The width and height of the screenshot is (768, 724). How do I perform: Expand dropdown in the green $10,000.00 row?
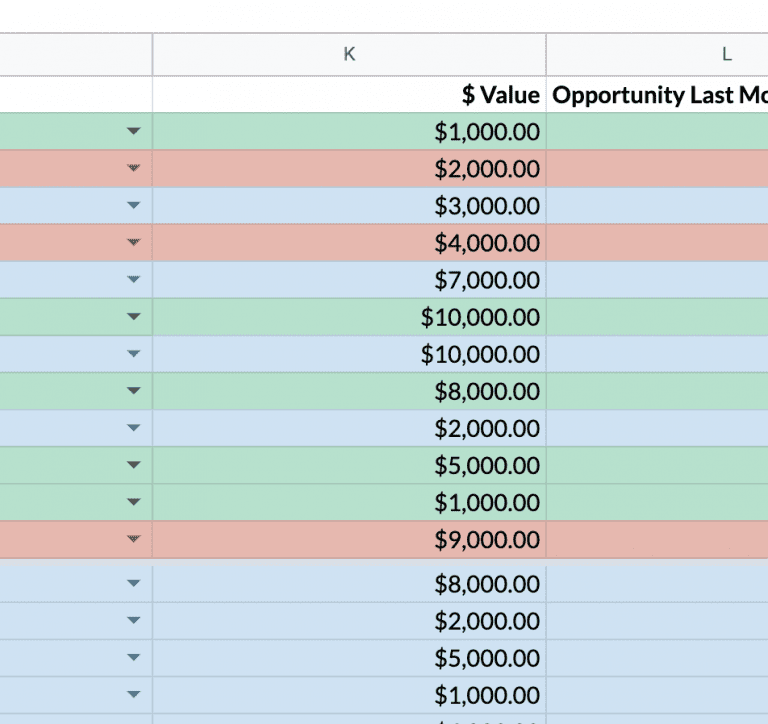point(134,316)
